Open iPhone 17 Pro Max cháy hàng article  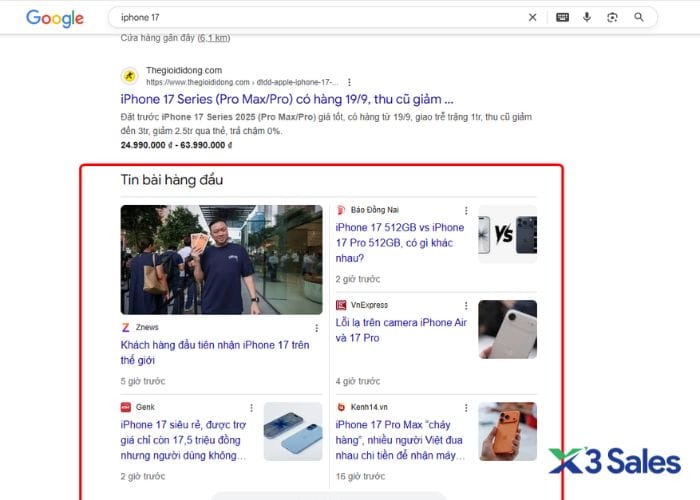coord(400,440)
